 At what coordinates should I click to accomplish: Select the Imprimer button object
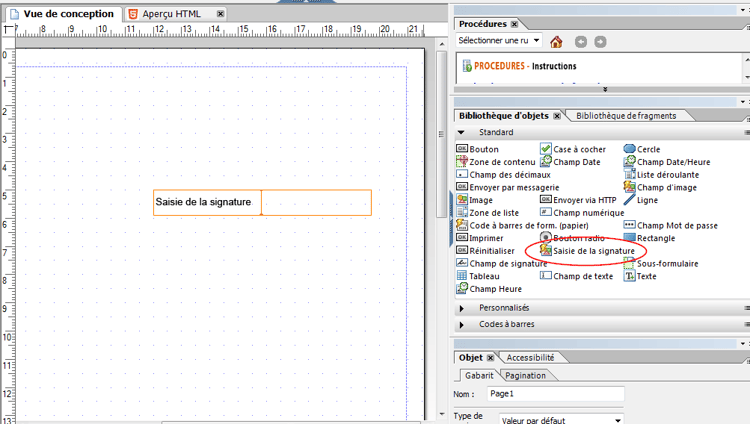point(480,238)
